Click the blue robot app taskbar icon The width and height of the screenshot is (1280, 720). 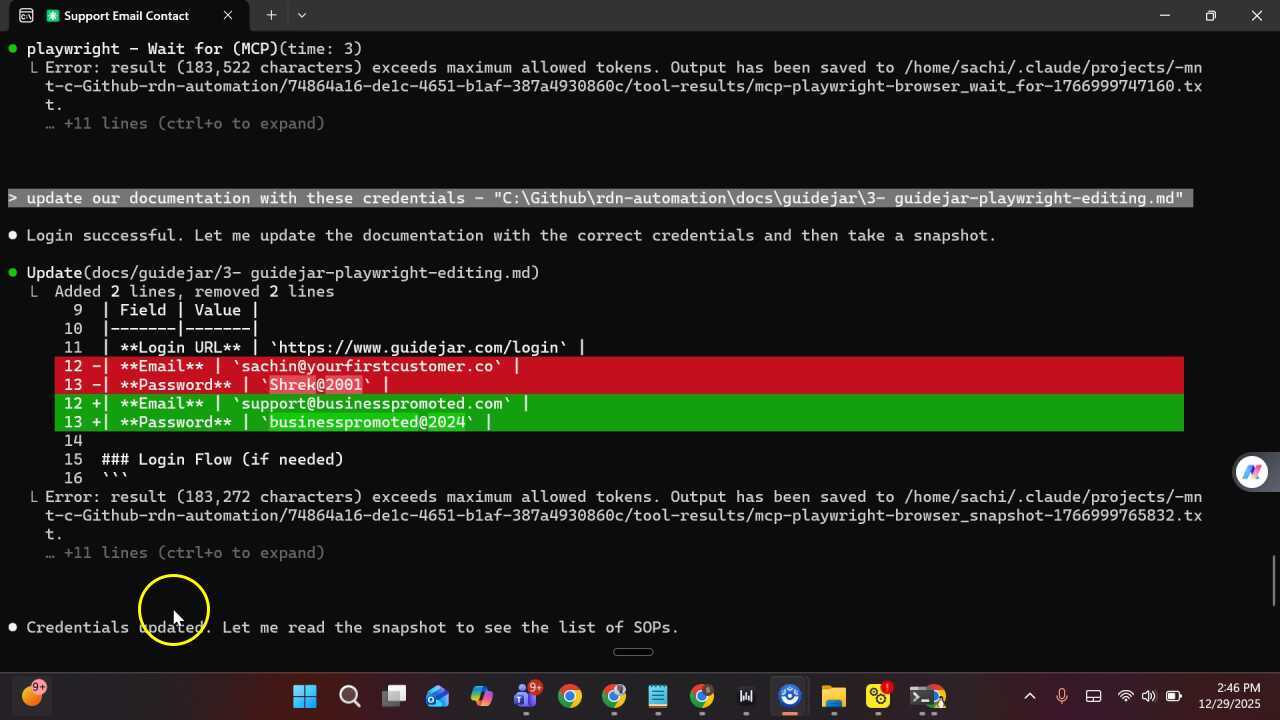(790, 696)
